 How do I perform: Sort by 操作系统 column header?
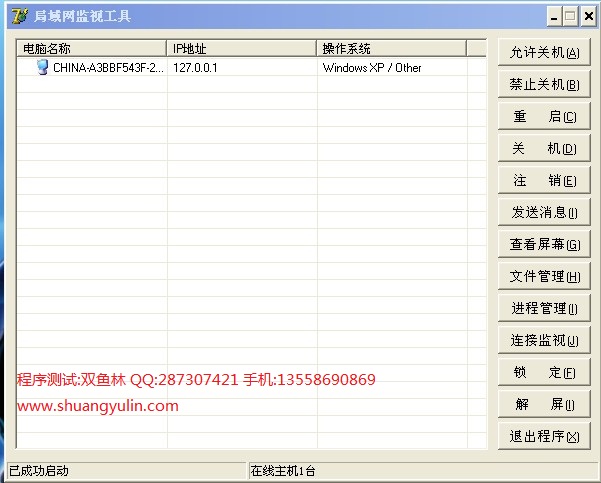point(391,49)
